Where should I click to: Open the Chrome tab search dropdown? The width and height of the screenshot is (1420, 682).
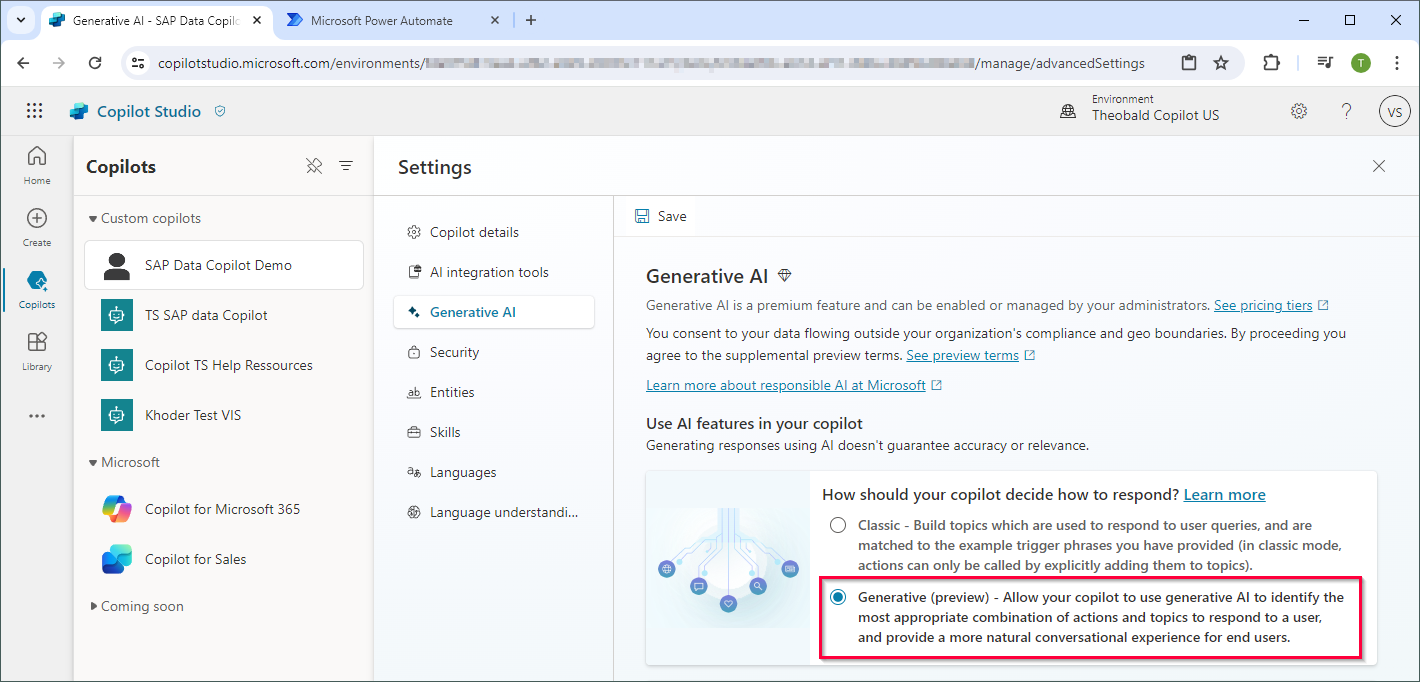(x=19, y=20)
